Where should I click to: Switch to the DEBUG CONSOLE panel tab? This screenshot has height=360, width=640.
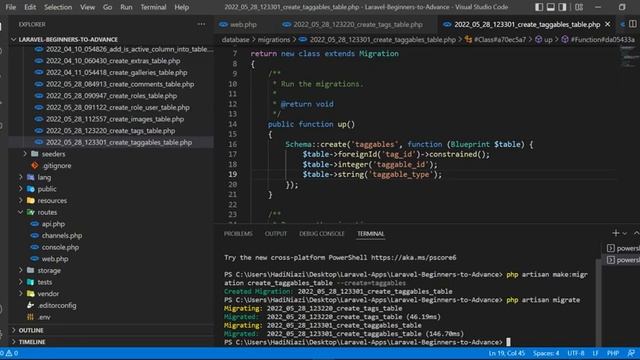point(322,233)
